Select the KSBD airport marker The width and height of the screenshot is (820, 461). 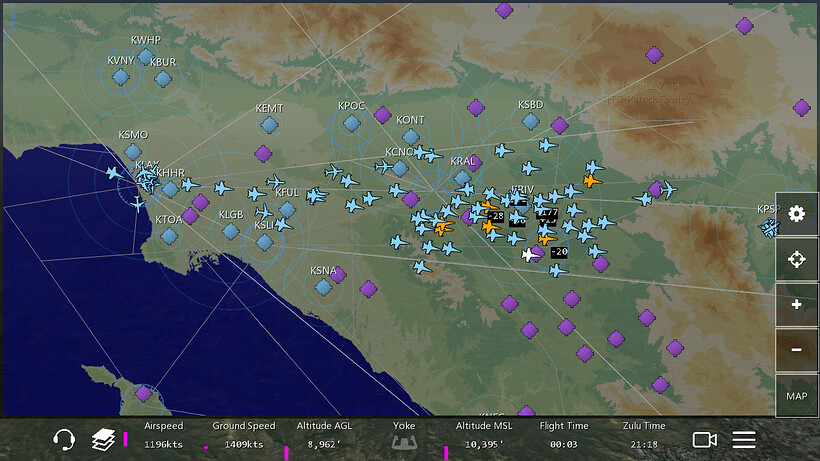(530, 121)
